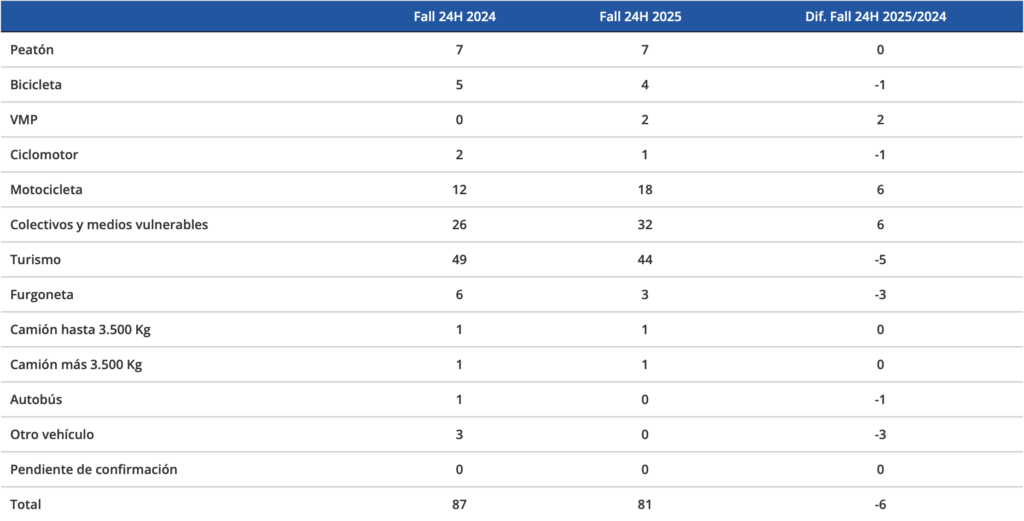Screen dimensions: 1024x521
Task: Click the Total 2024 value 87
Action: tap(459, 505)
